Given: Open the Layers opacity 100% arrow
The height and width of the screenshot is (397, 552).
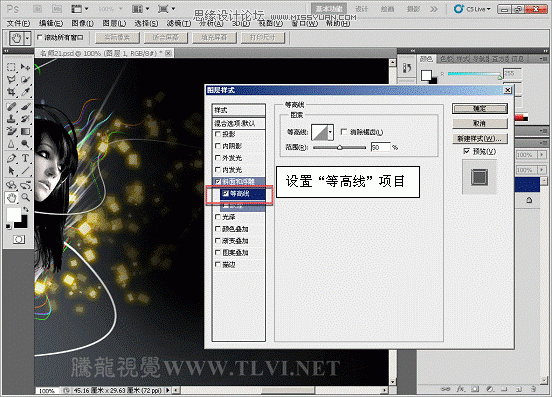Looking at the screenshot, I should click(x=542, y=155).
